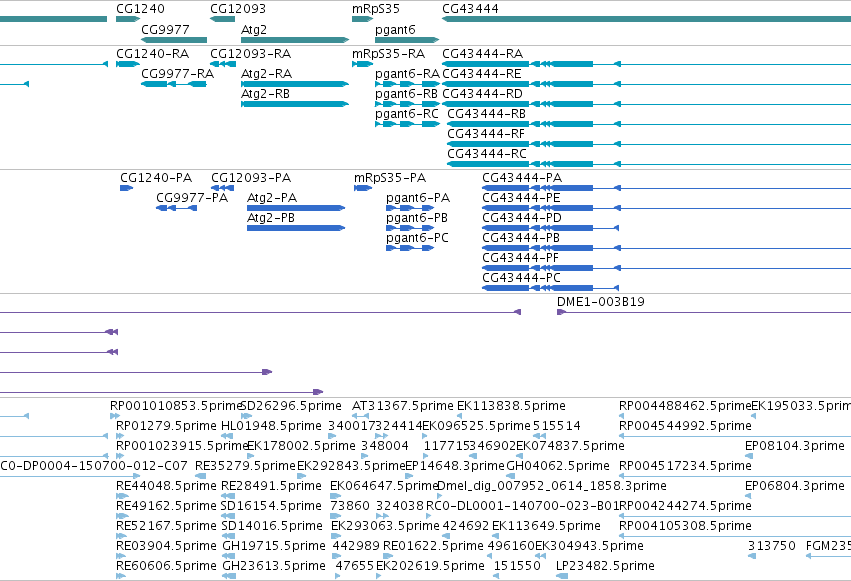
Task: Select protein pgant6-PB
Action: 410,228
